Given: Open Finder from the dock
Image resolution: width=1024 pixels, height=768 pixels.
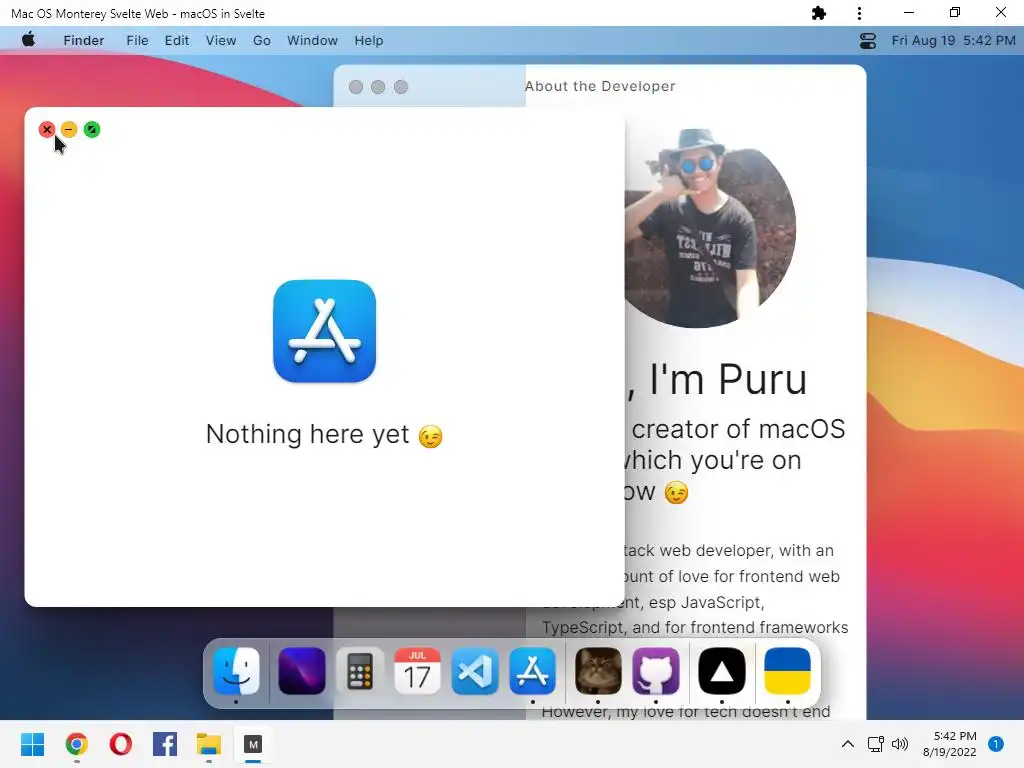Looking at the screenshot, I should pos(236,671).
